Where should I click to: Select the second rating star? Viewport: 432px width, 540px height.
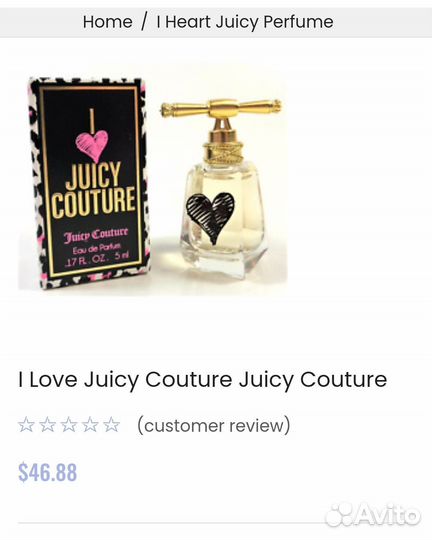click(48, 424)
